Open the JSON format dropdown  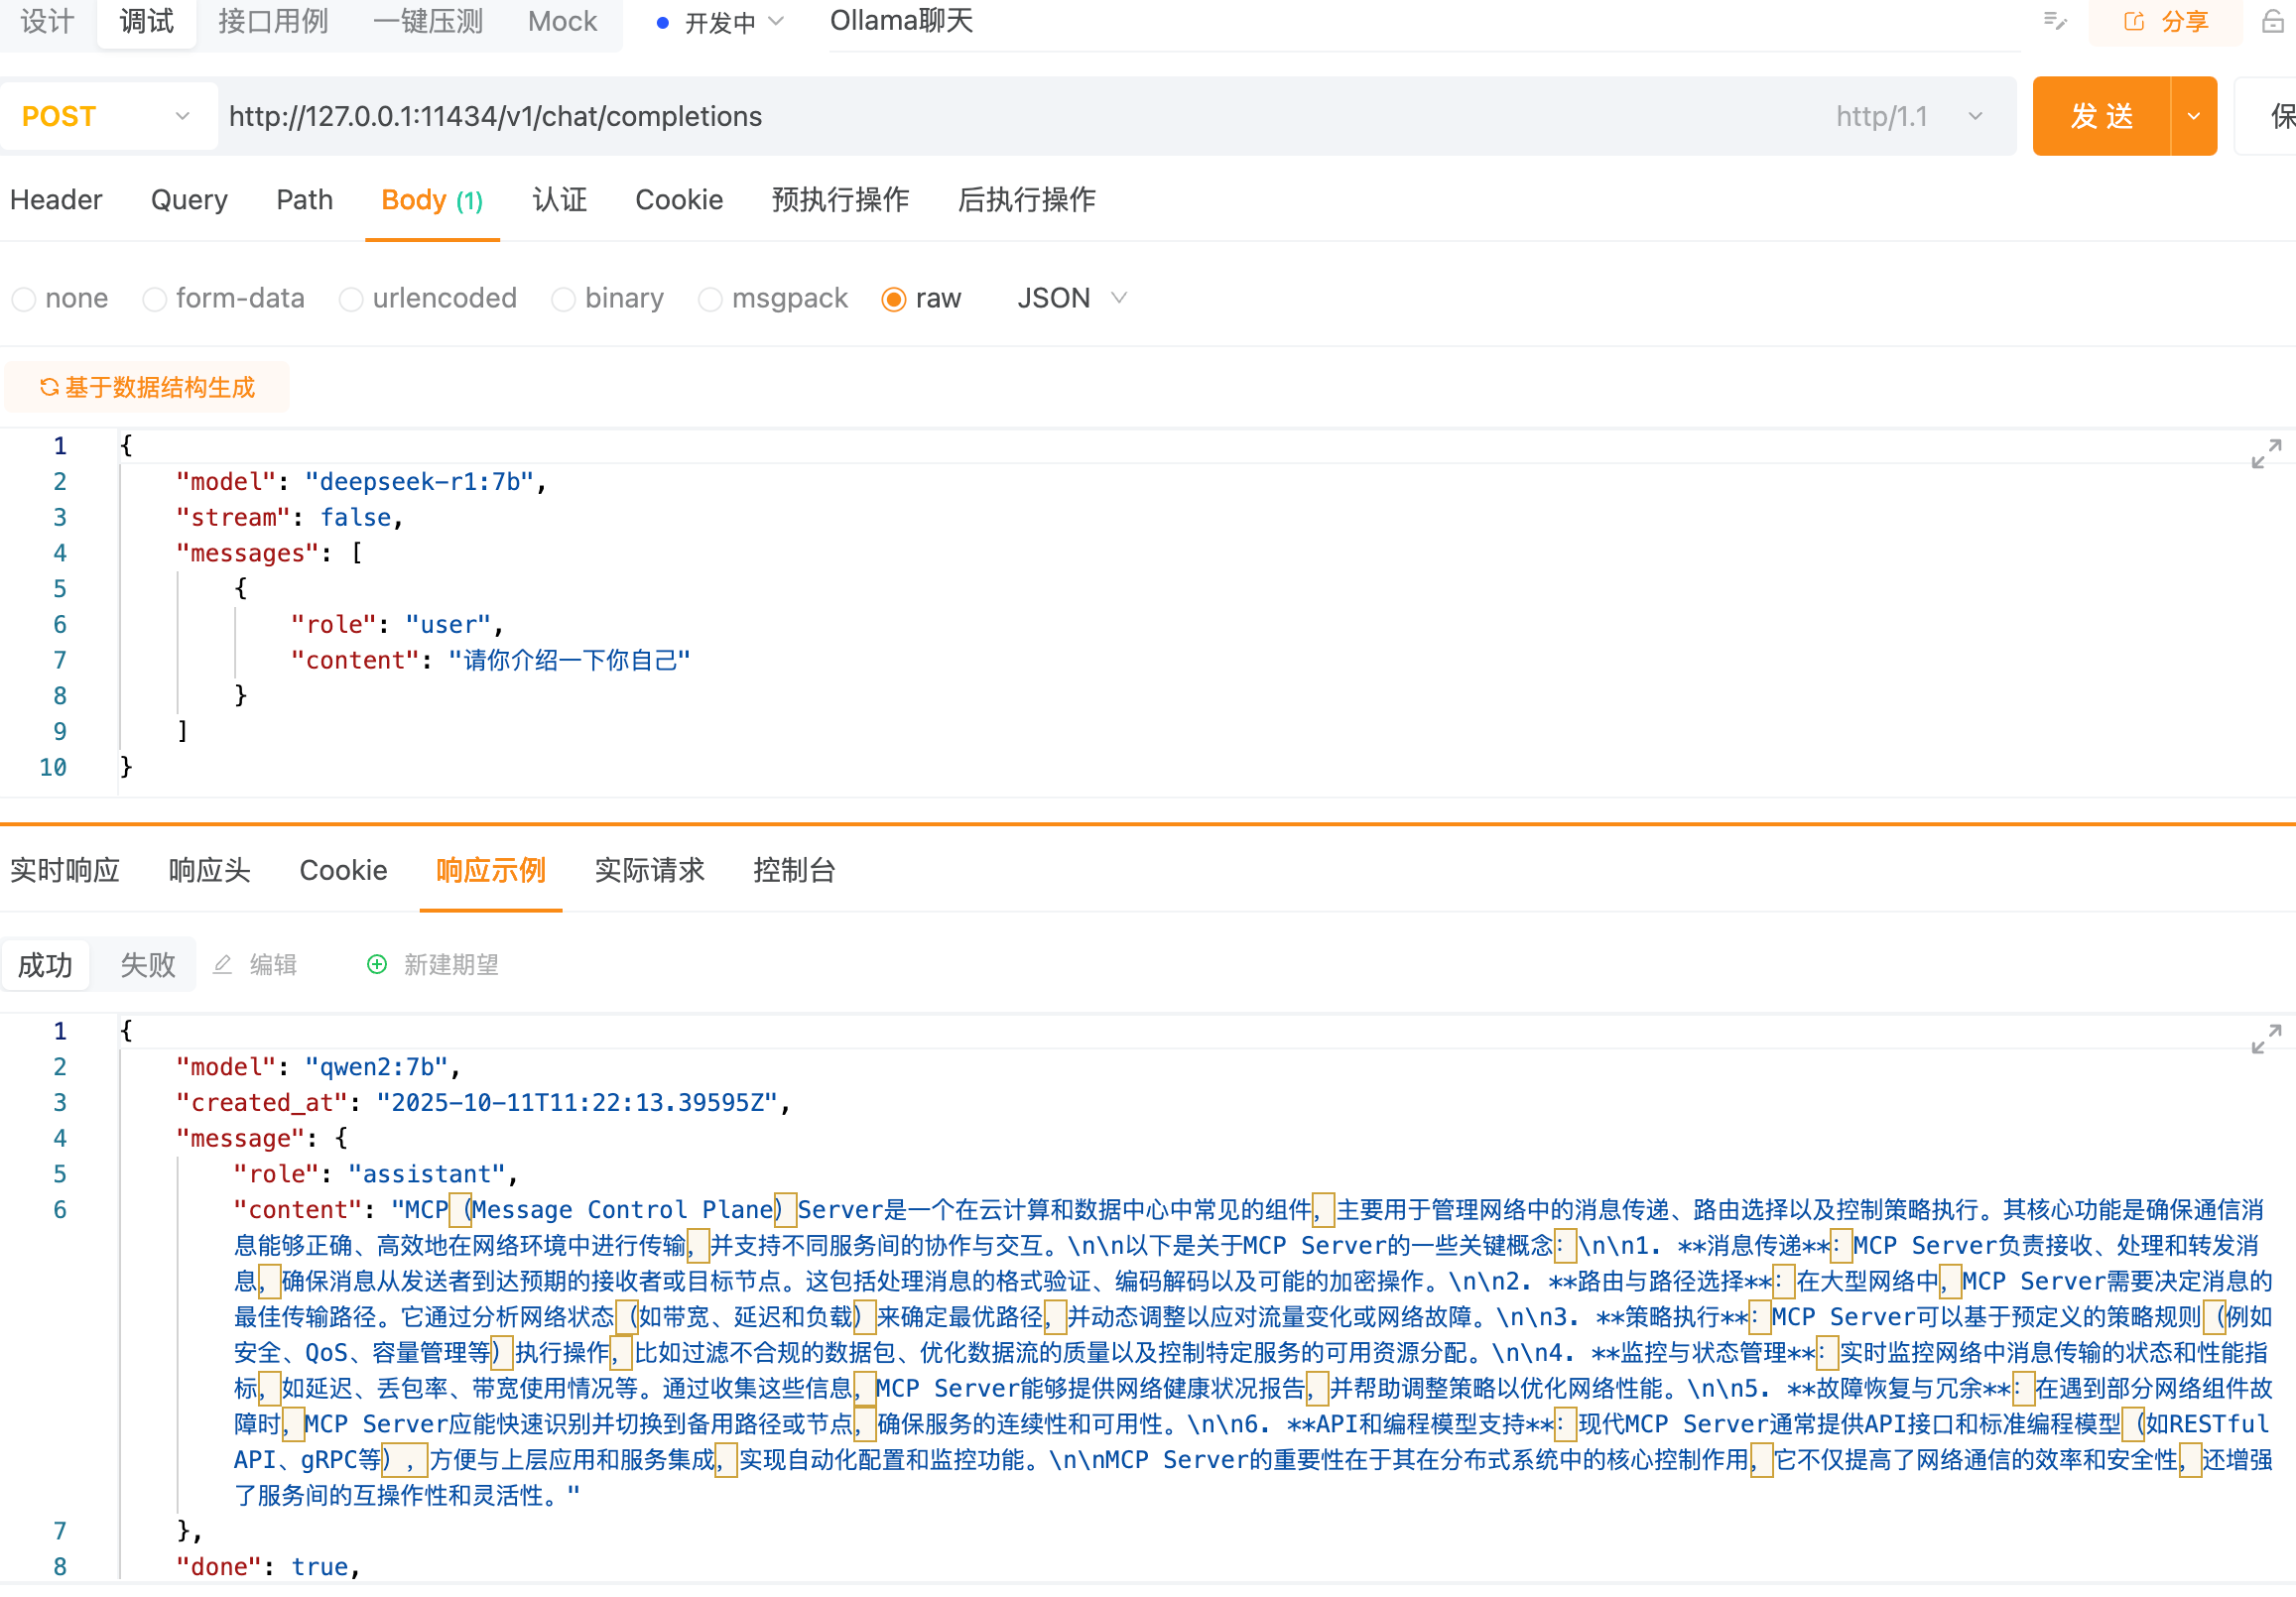click(x=1072, y=298)
